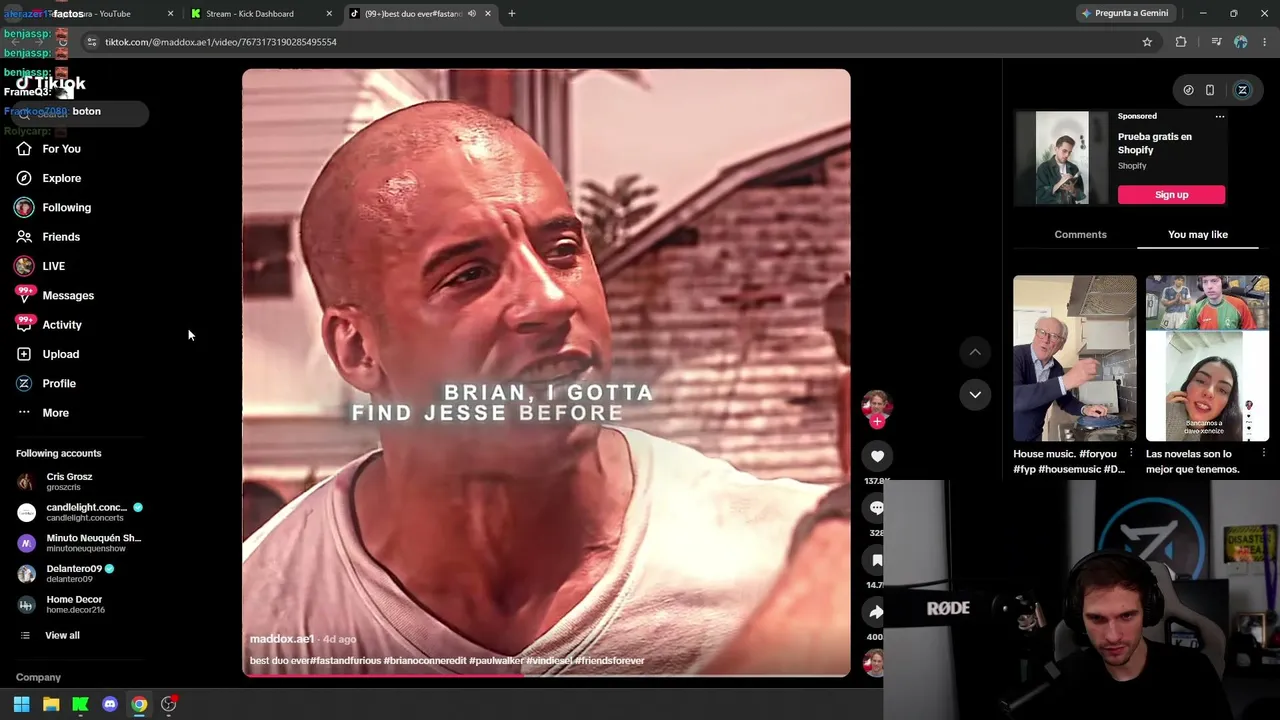Save video with the bookmark icon
Viewport: 1280px width, 720px height.
coord(877,560)
